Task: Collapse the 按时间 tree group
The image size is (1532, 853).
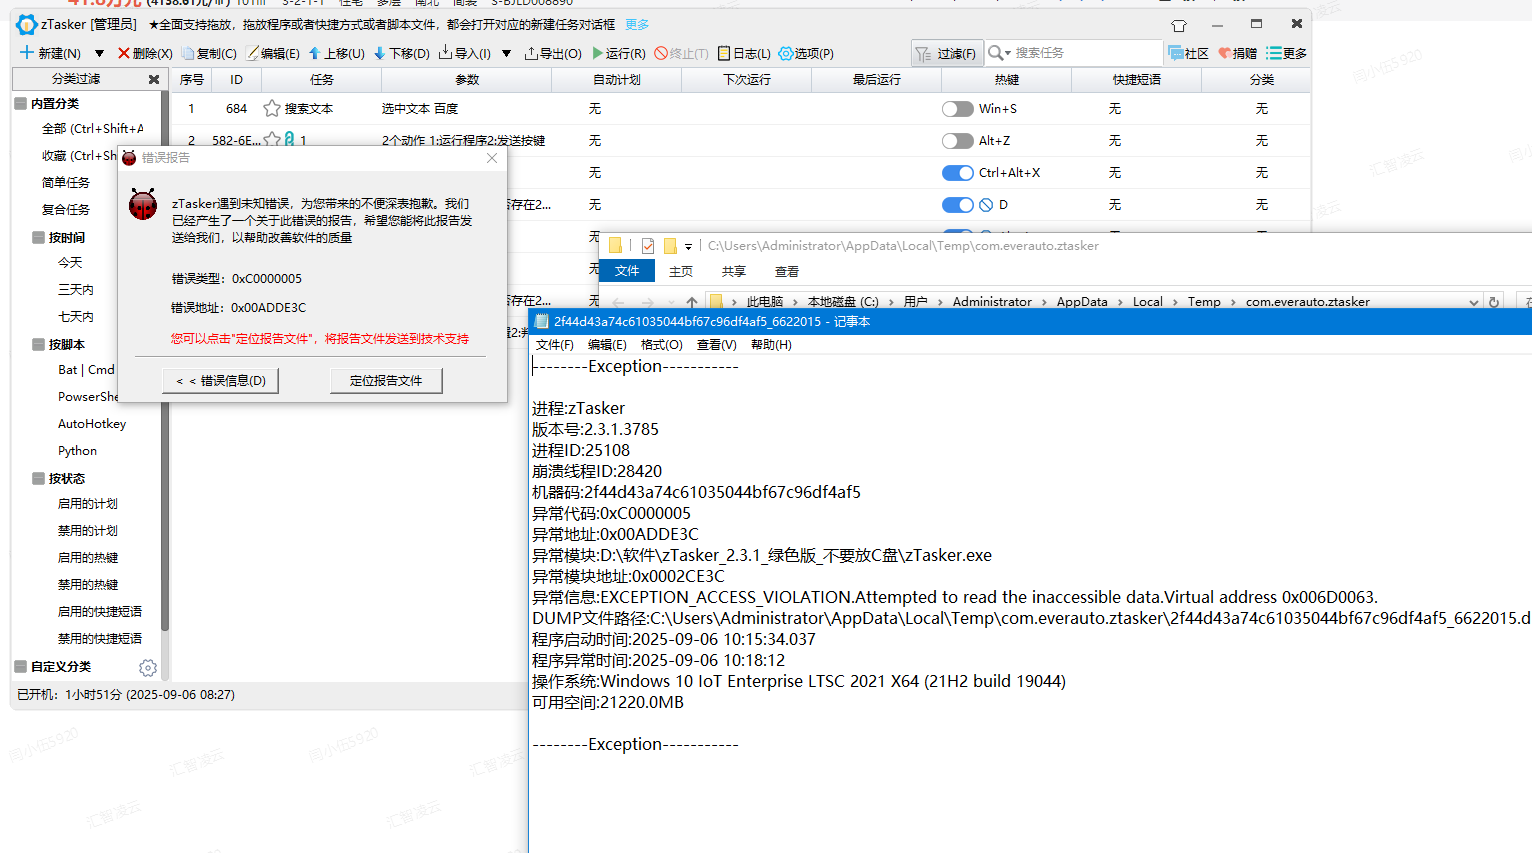Action: (x=38, y=237)
